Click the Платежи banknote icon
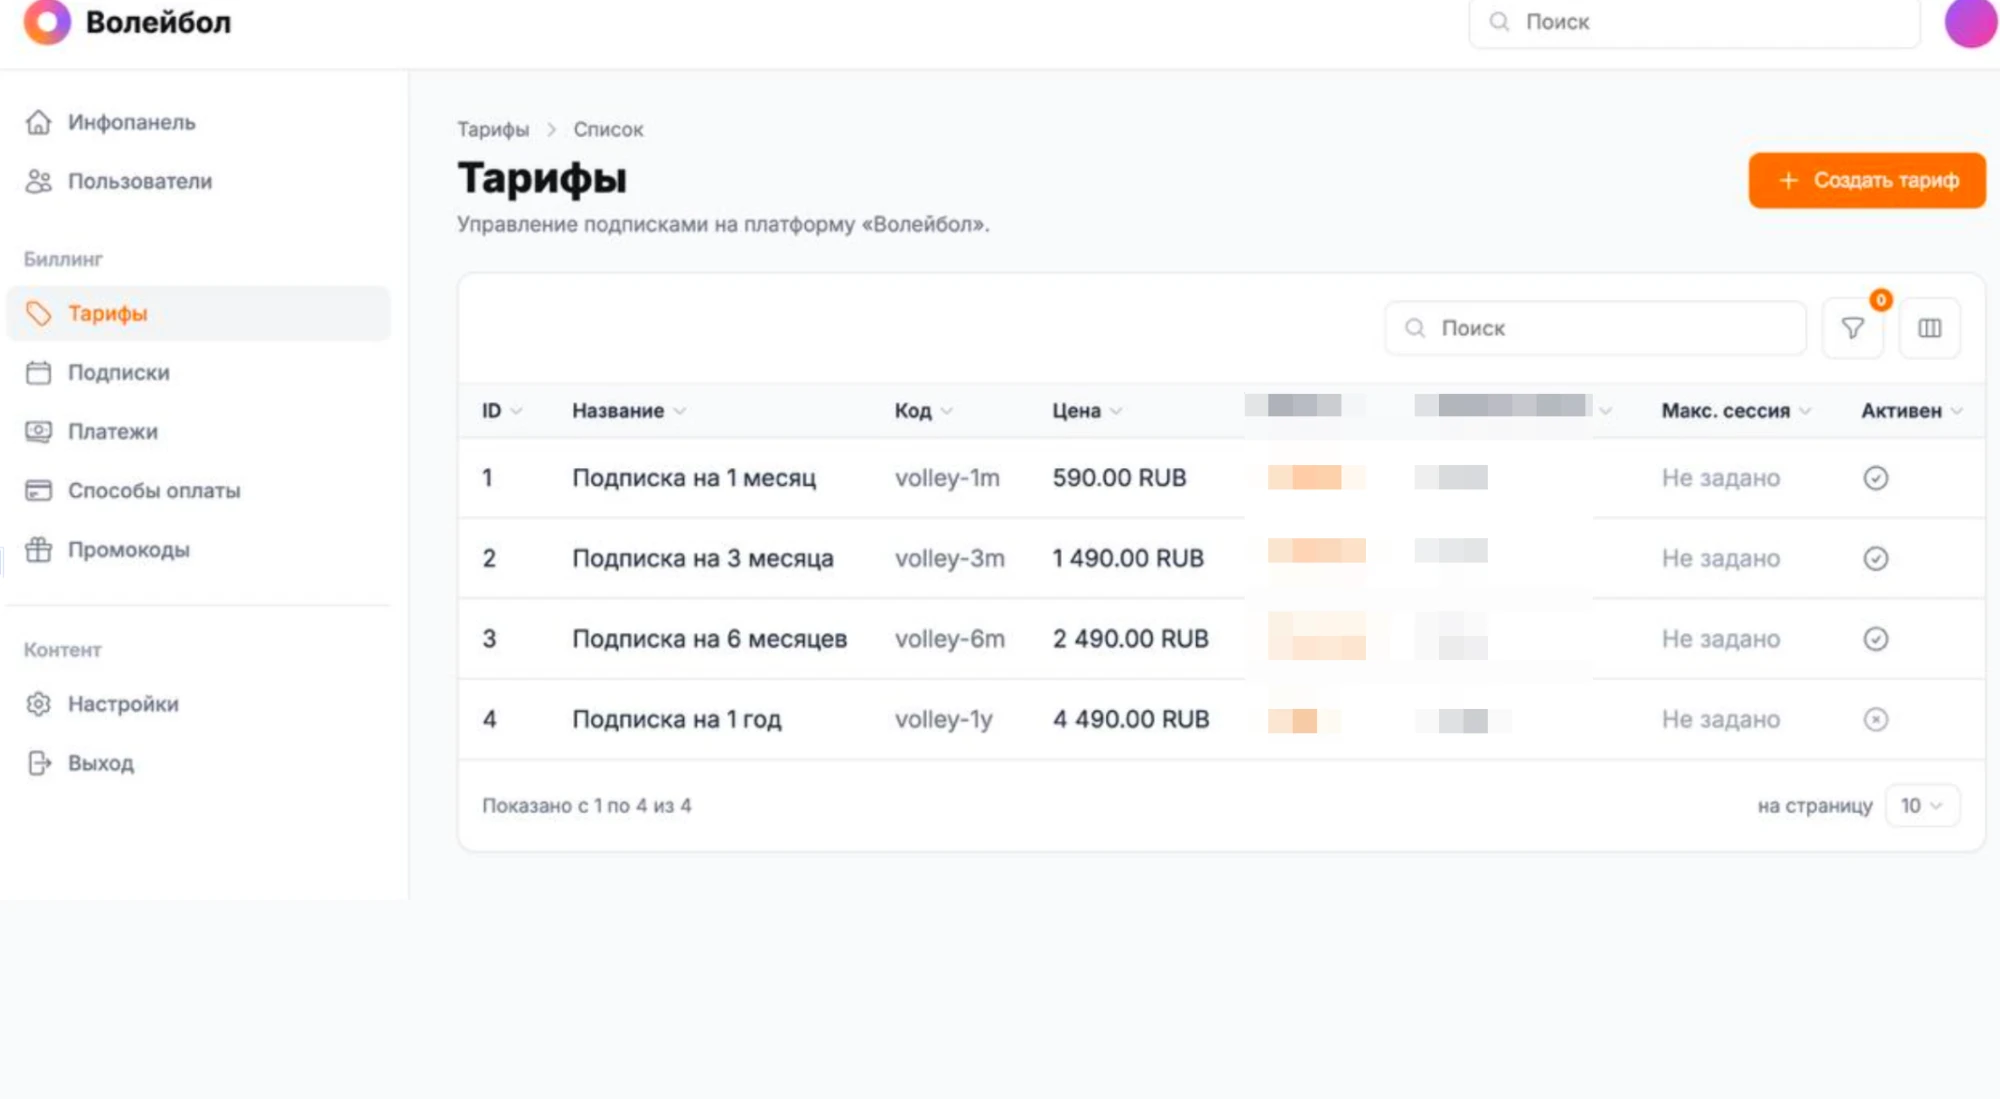The width and height of the screenshot is (2000, 1099). 38,431
